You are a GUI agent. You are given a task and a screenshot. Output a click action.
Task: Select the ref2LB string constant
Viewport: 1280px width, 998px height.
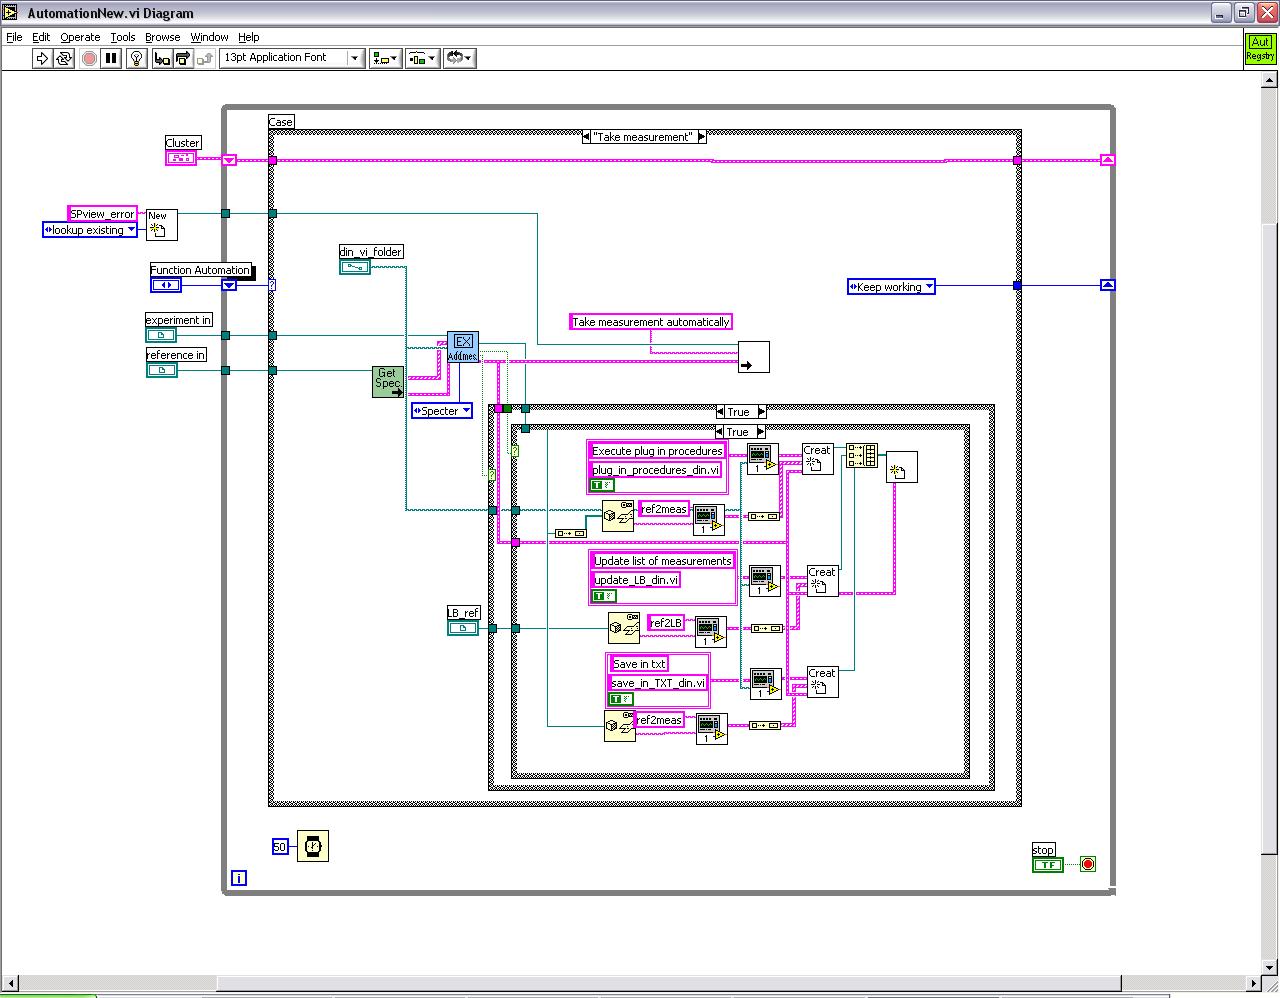click(666, 623)
